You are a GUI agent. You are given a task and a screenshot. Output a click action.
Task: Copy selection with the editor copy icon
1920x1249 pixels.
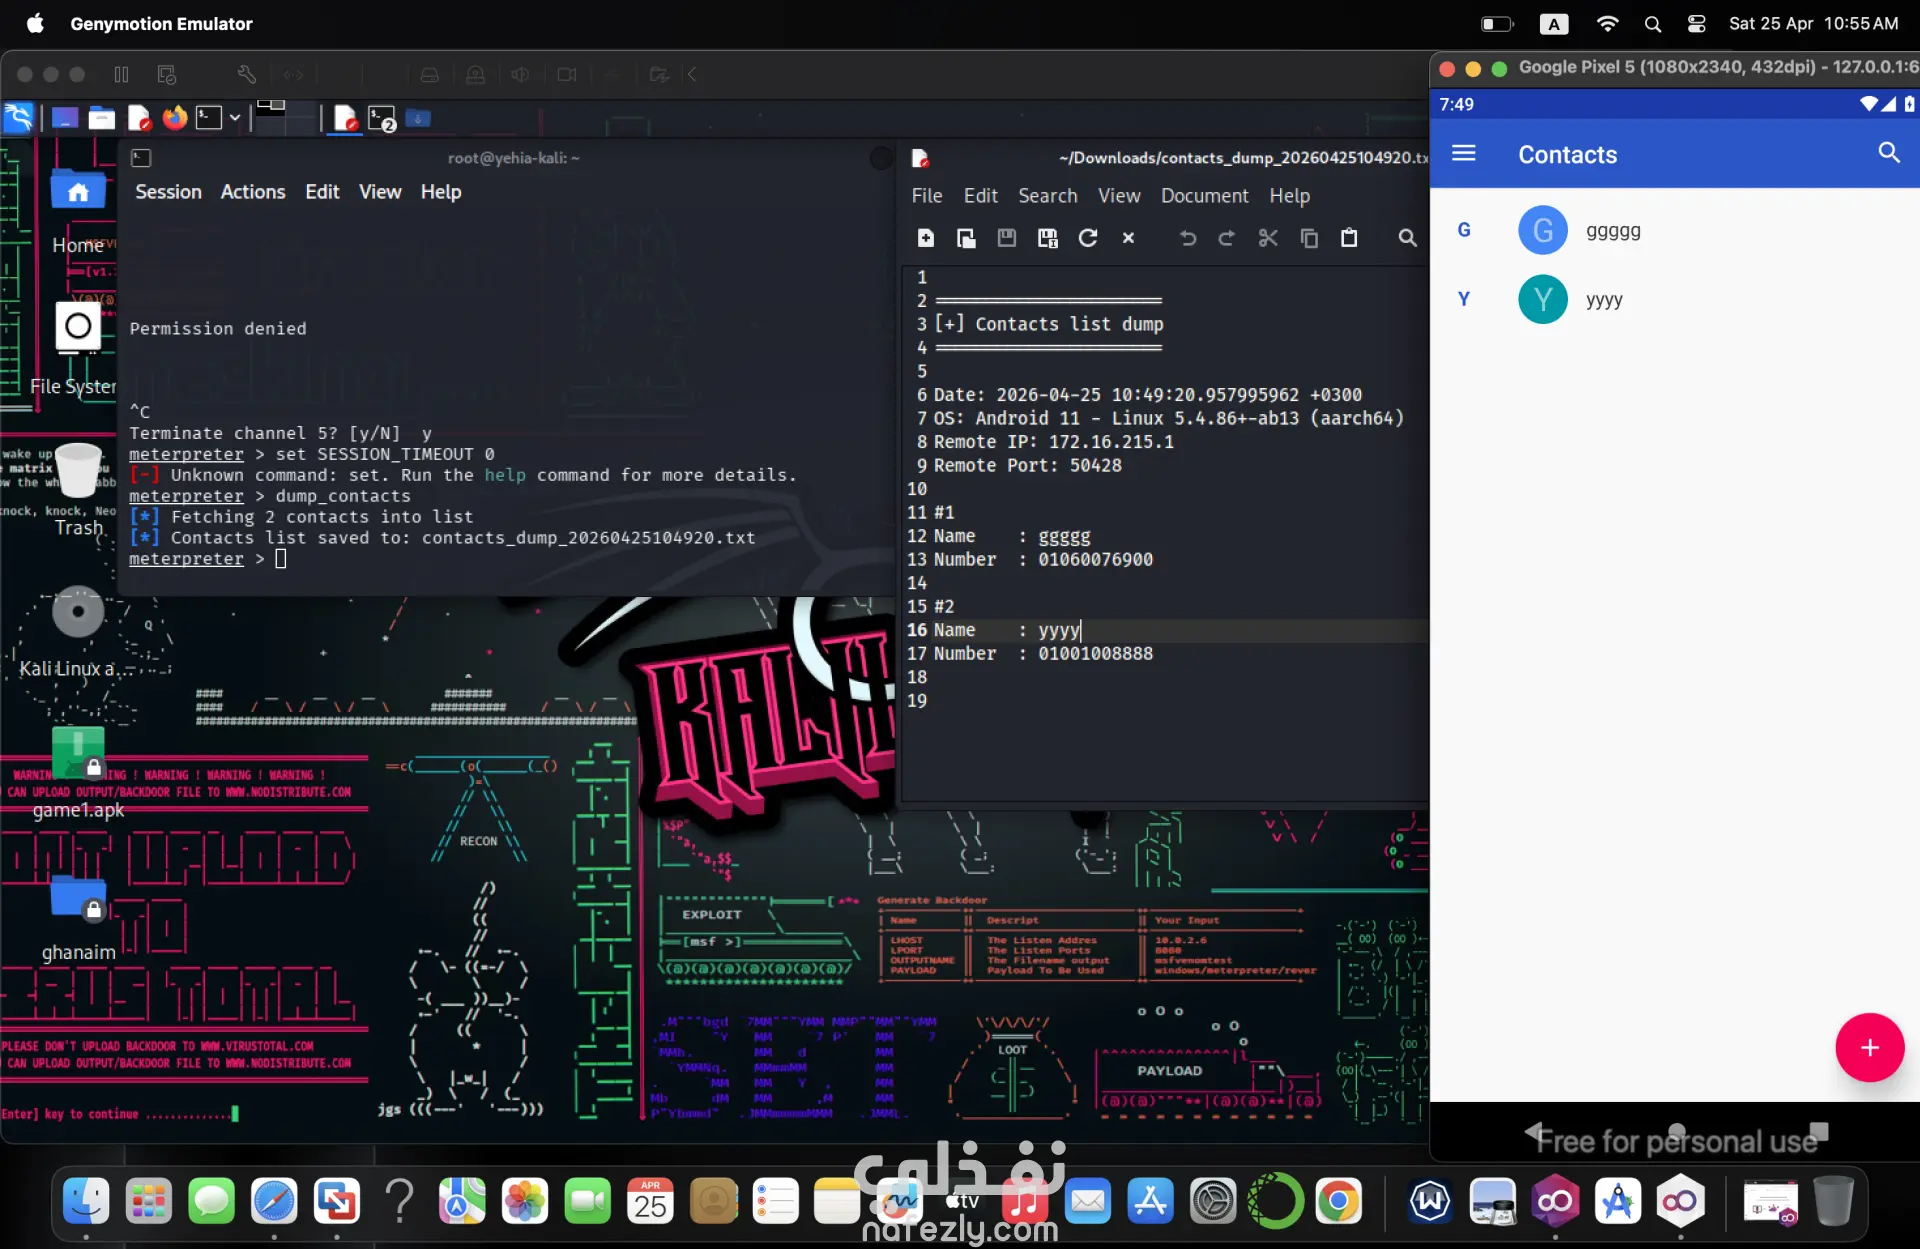[1309, 238]
